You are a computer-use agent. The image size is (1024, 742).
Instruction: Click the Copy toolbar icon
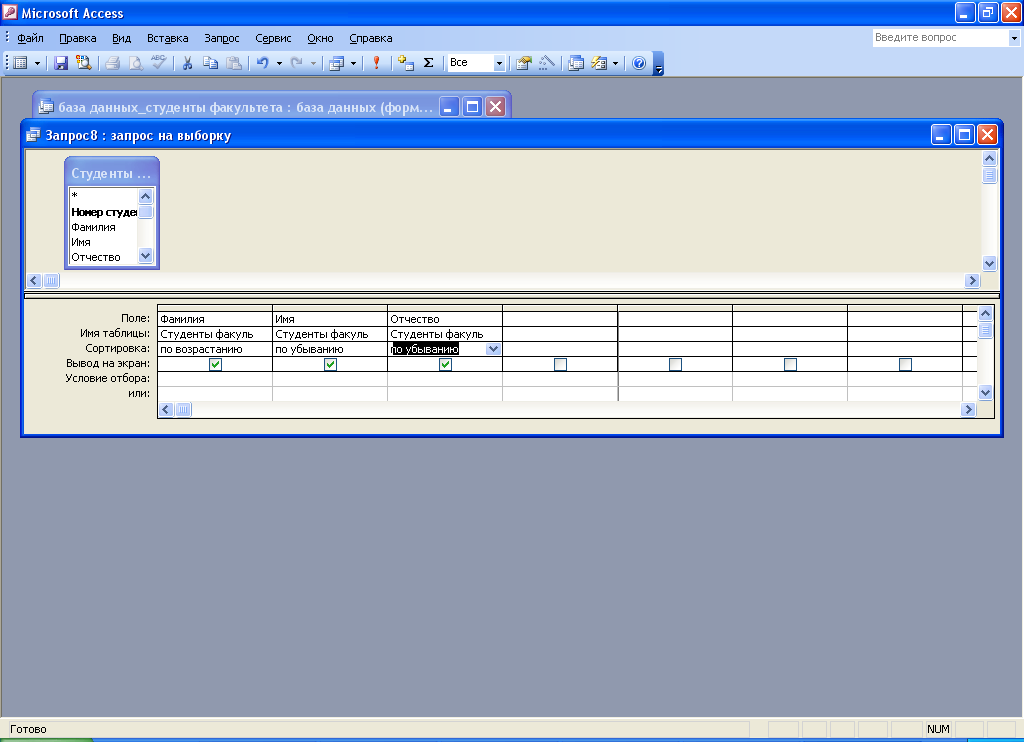point(210,63)
